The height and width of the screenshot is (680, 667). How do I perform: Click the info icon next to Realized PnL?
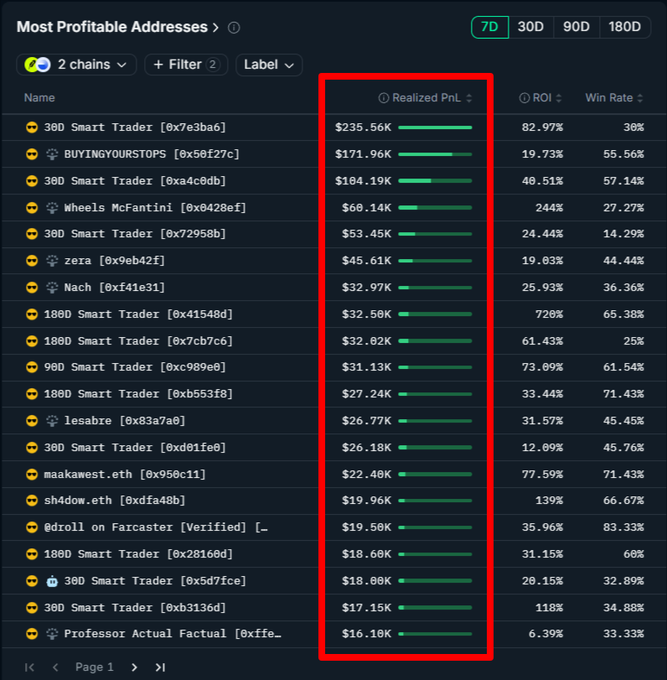tap(383, 98)
